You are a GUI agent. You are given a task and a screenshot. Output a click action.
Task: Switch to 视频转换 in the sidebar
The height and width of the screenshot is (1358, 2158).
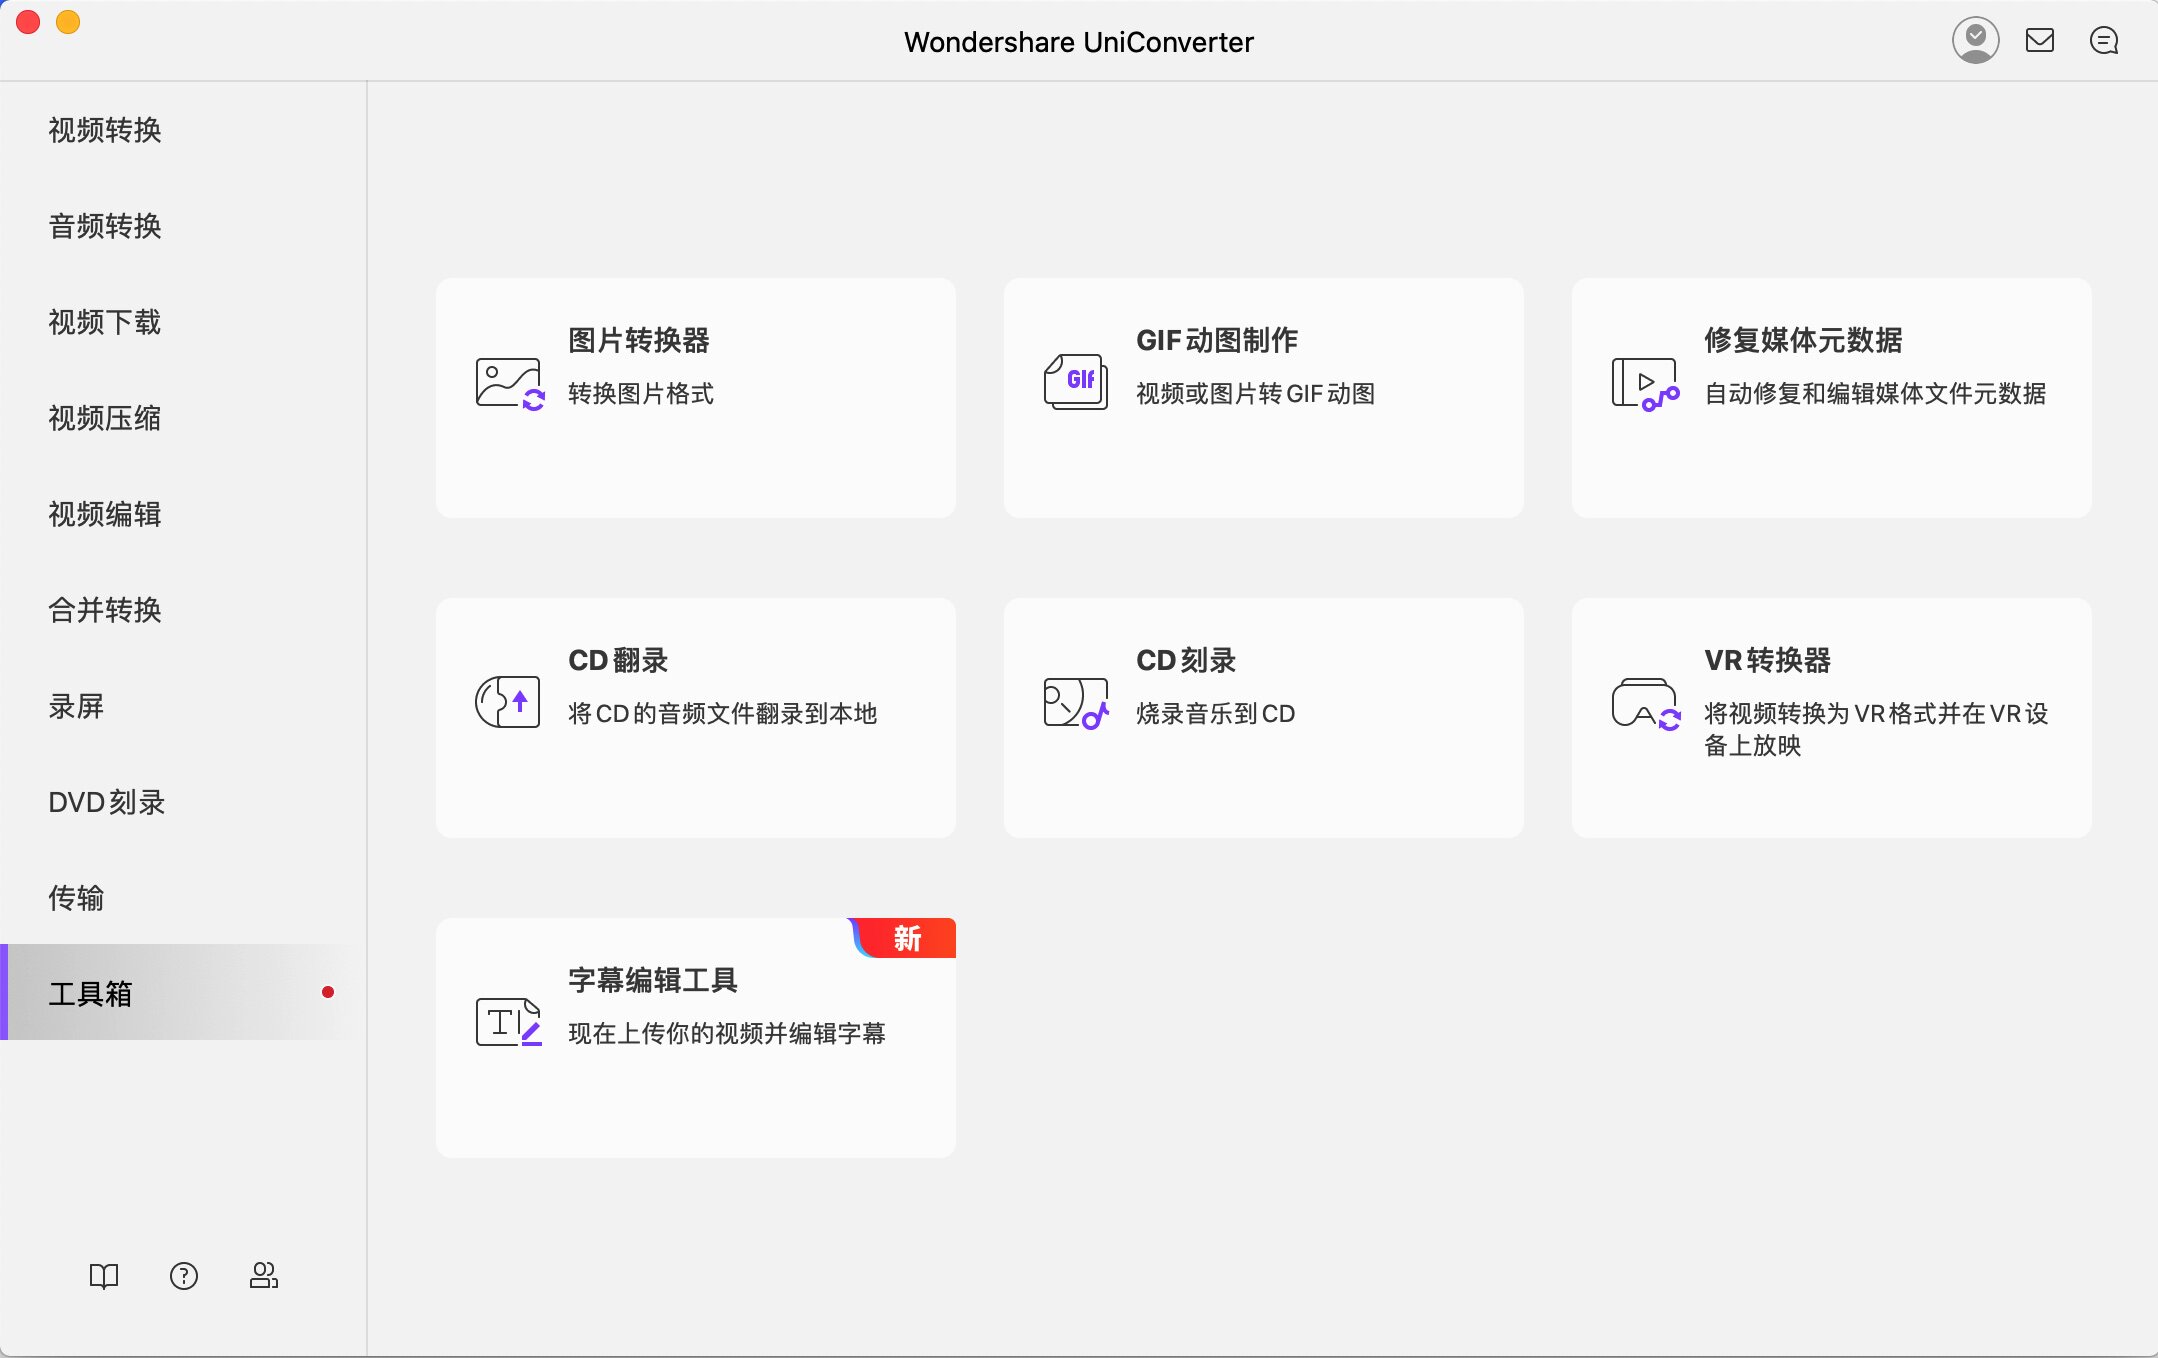tap(105, 130)
